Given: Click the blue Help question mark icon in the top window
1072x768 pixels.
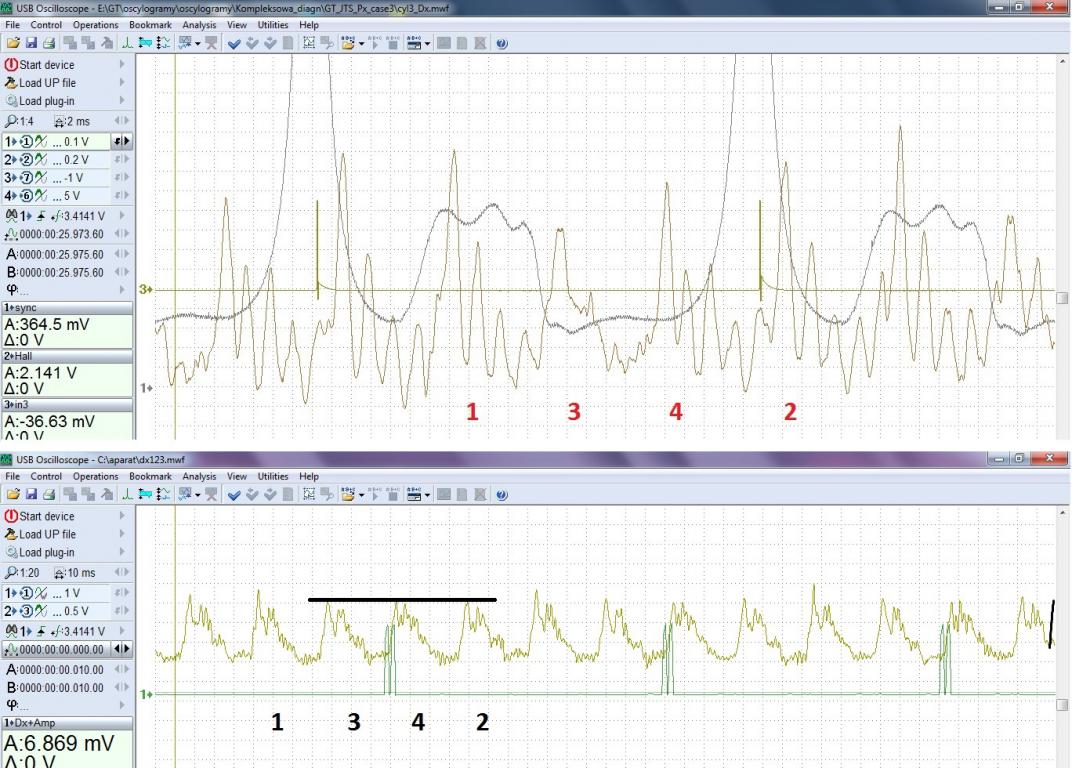Looking at the screenshot, I should (x=500, y=44).
